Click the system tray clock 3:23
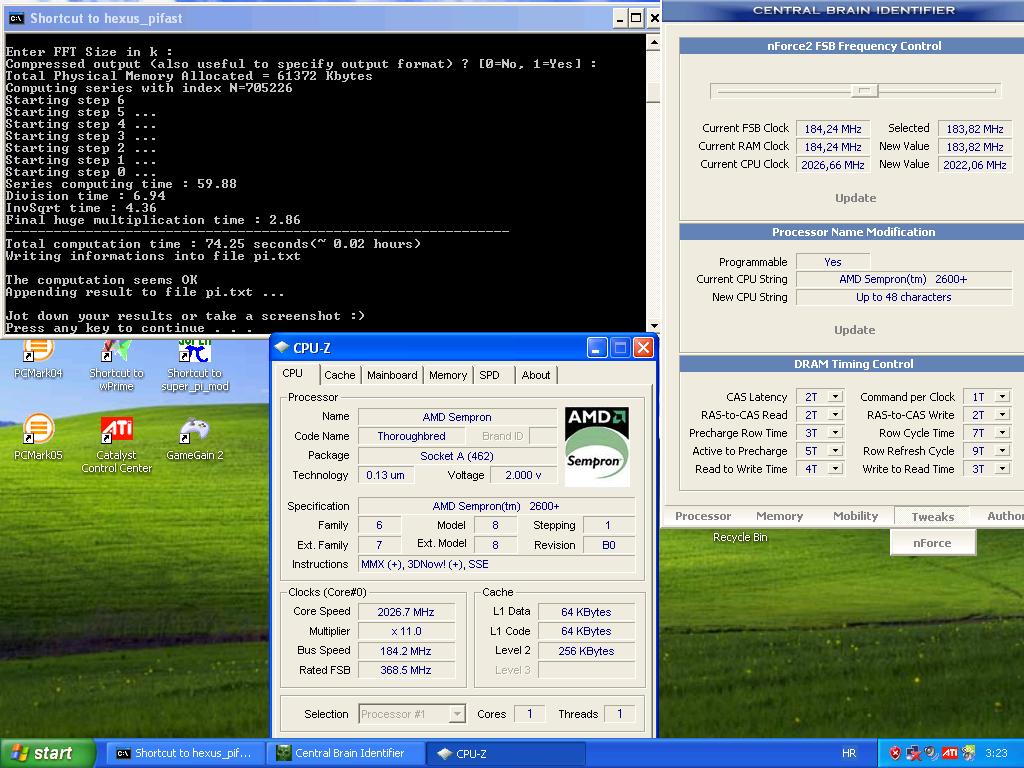Image resolution: width=1024 pixels, height=768 pixels. 996,753
